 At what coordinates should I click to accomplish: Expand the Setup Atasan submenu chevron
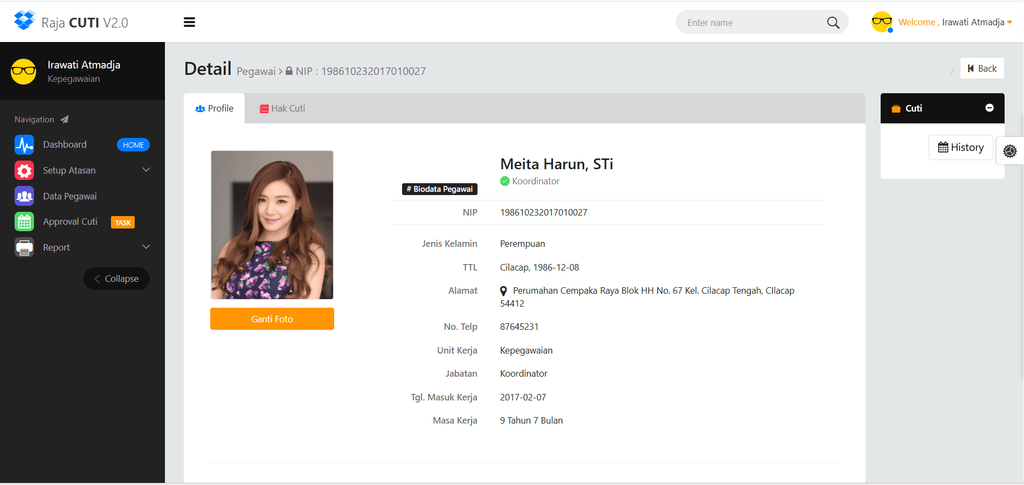[x=146, y=170]
